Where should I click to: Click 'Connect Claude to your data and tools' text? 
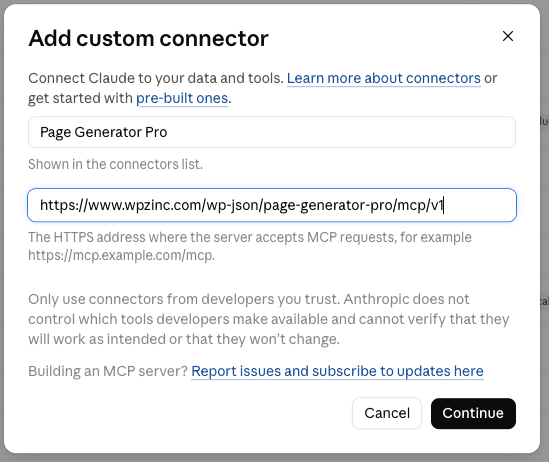coord(156,78)
